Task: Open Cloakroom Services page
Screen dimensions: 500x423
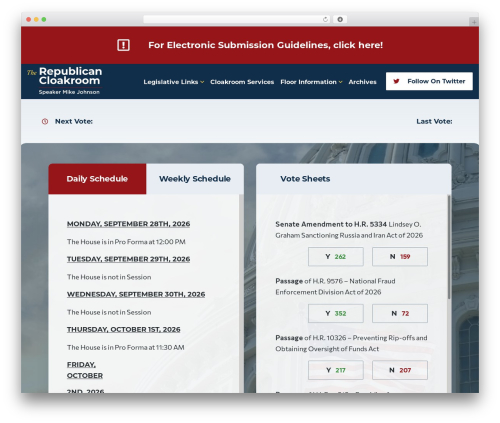Action: tap(242, 82)
